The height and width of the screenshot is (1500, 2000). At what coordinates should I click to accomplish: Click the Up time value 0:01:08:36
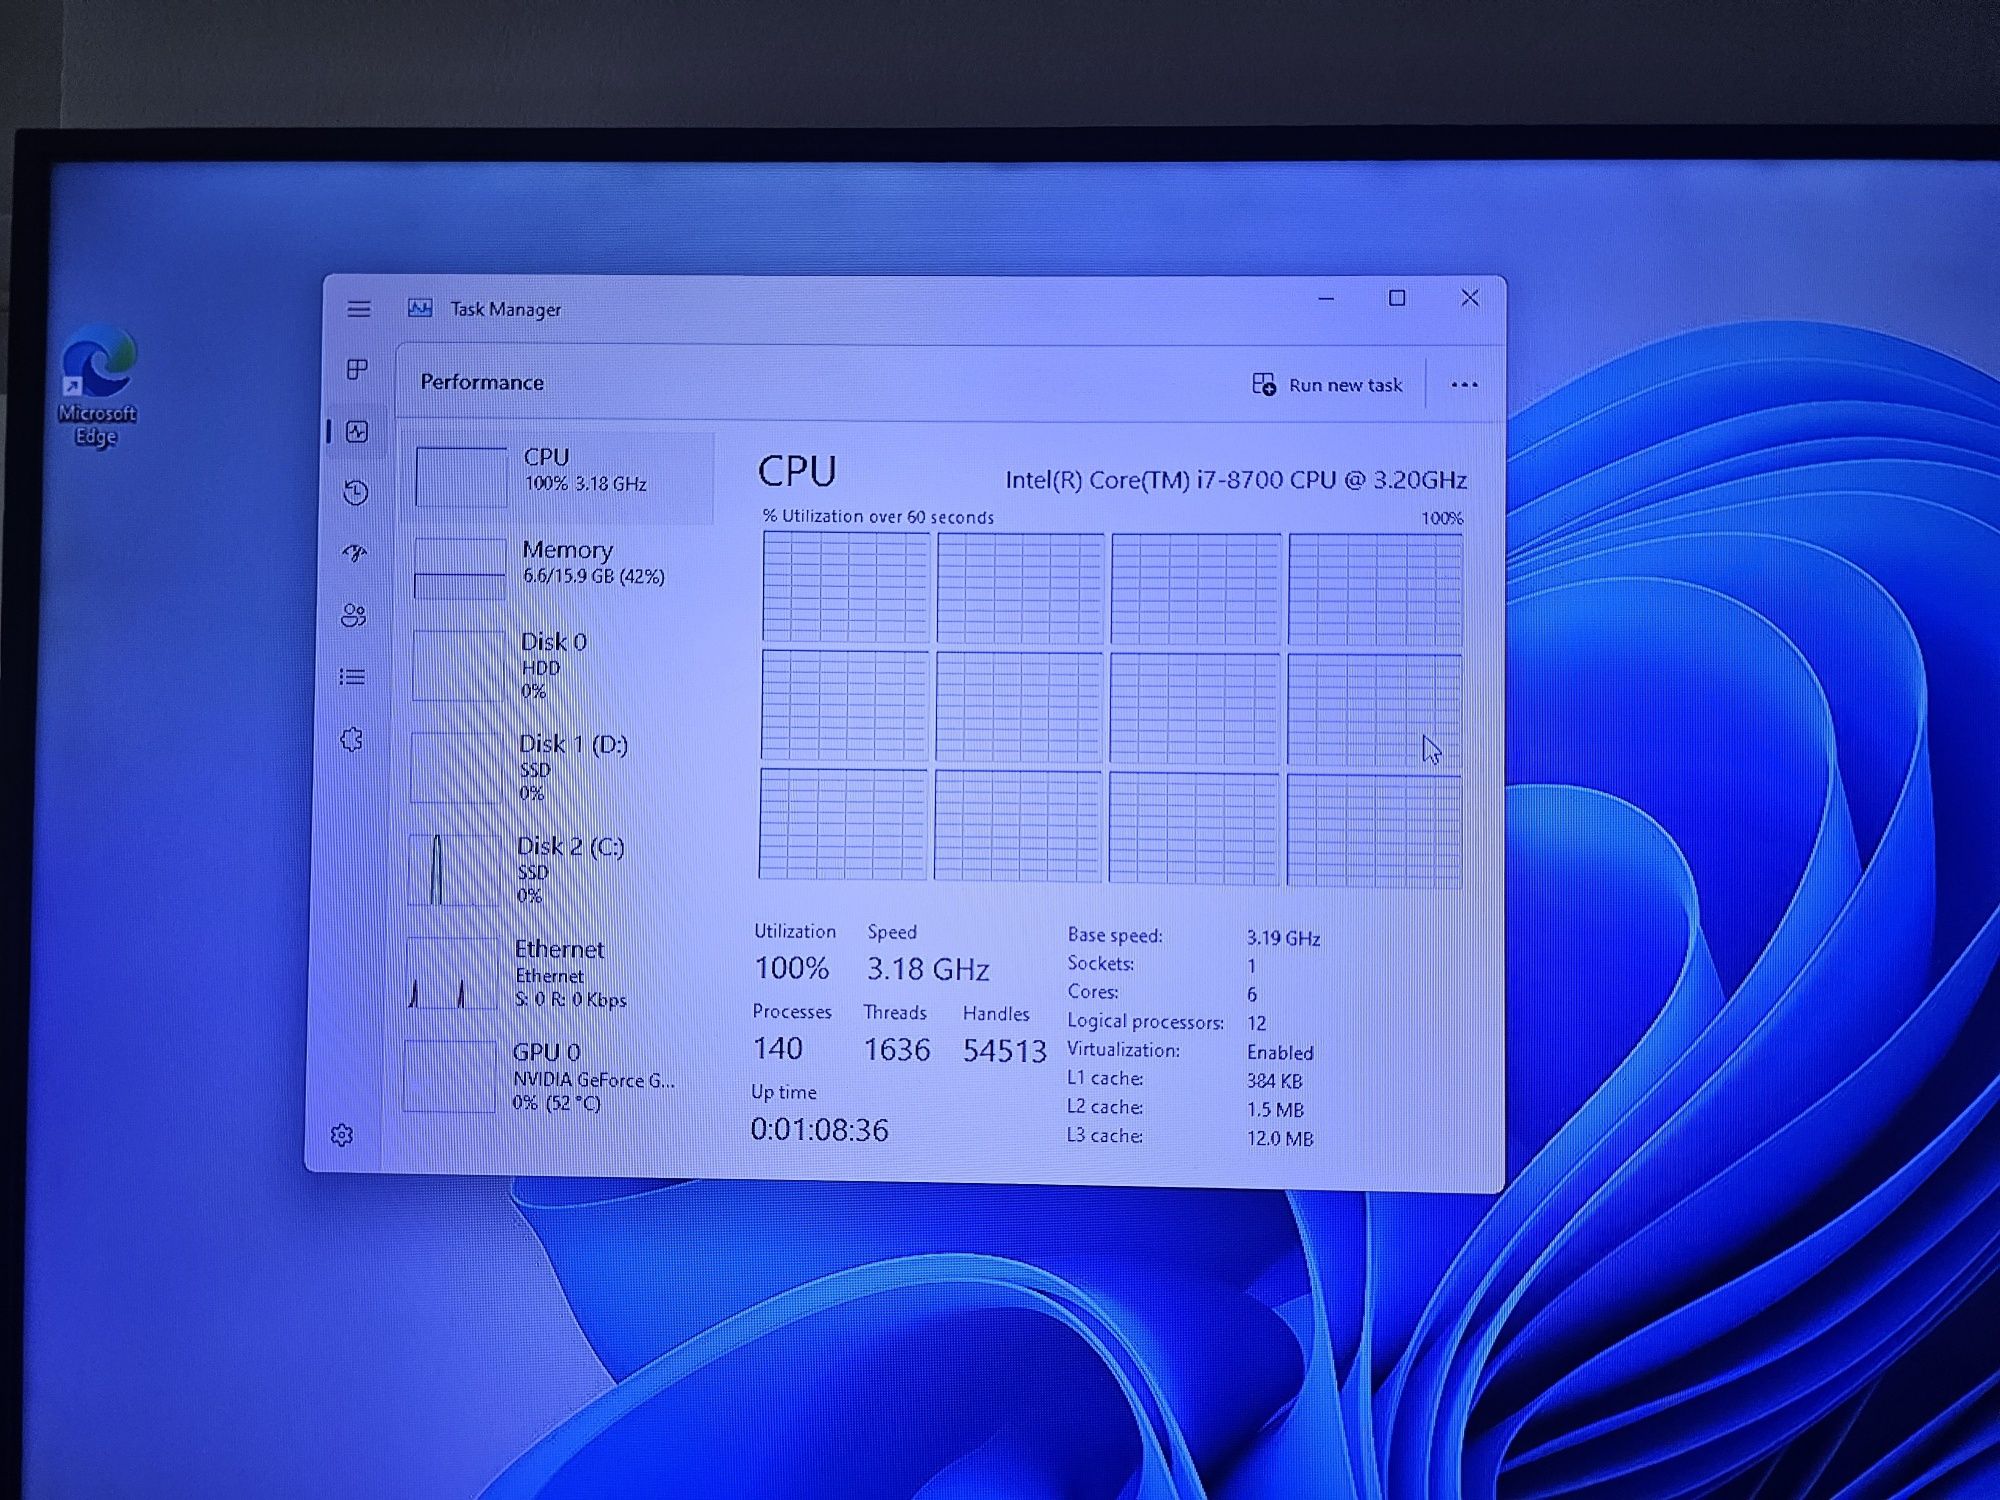point(819,1130)
